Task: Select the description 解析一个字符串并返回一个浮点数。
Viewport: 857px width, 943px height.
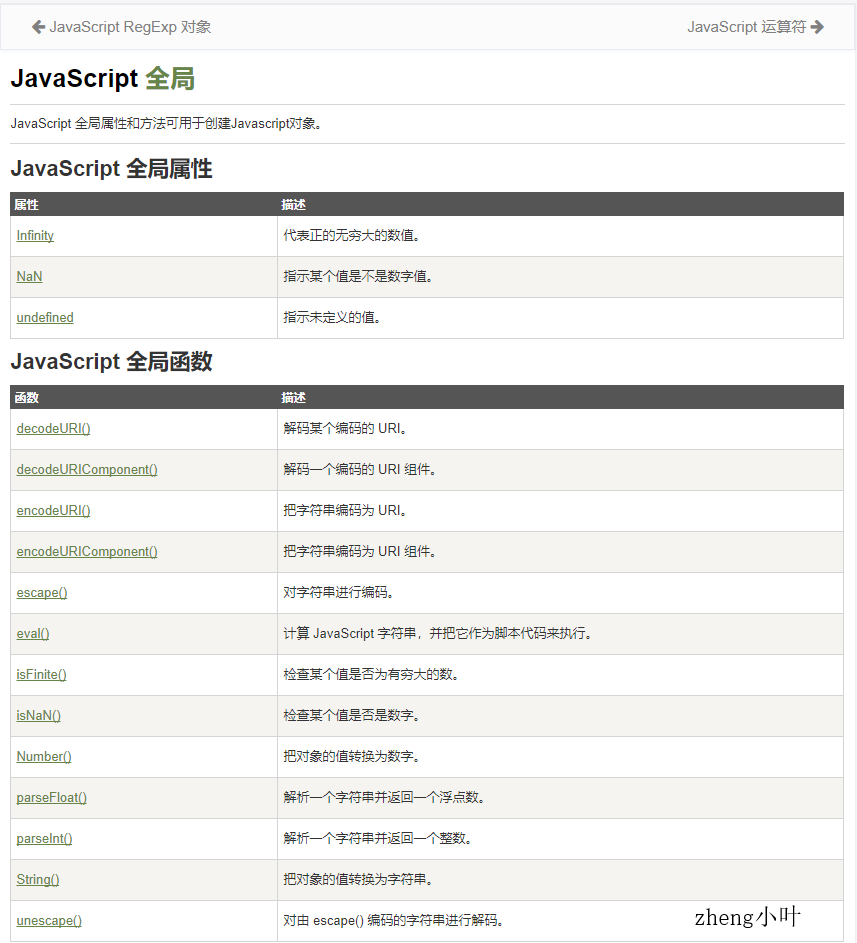Action: point(384,797)
